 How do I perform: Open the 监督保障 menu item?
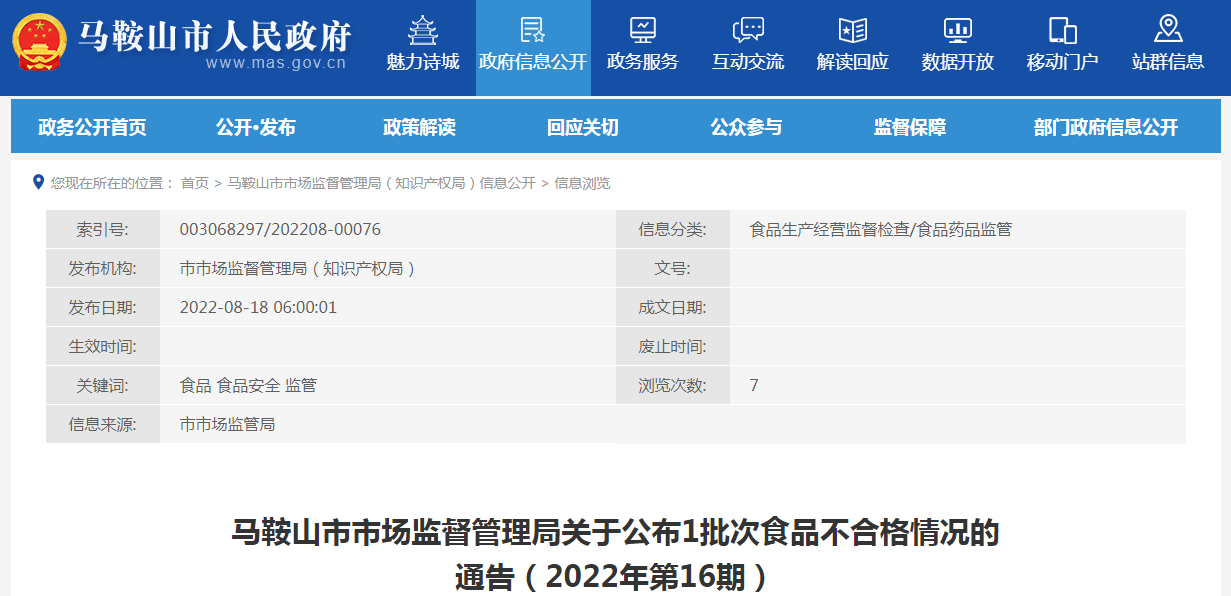(910, 127)
